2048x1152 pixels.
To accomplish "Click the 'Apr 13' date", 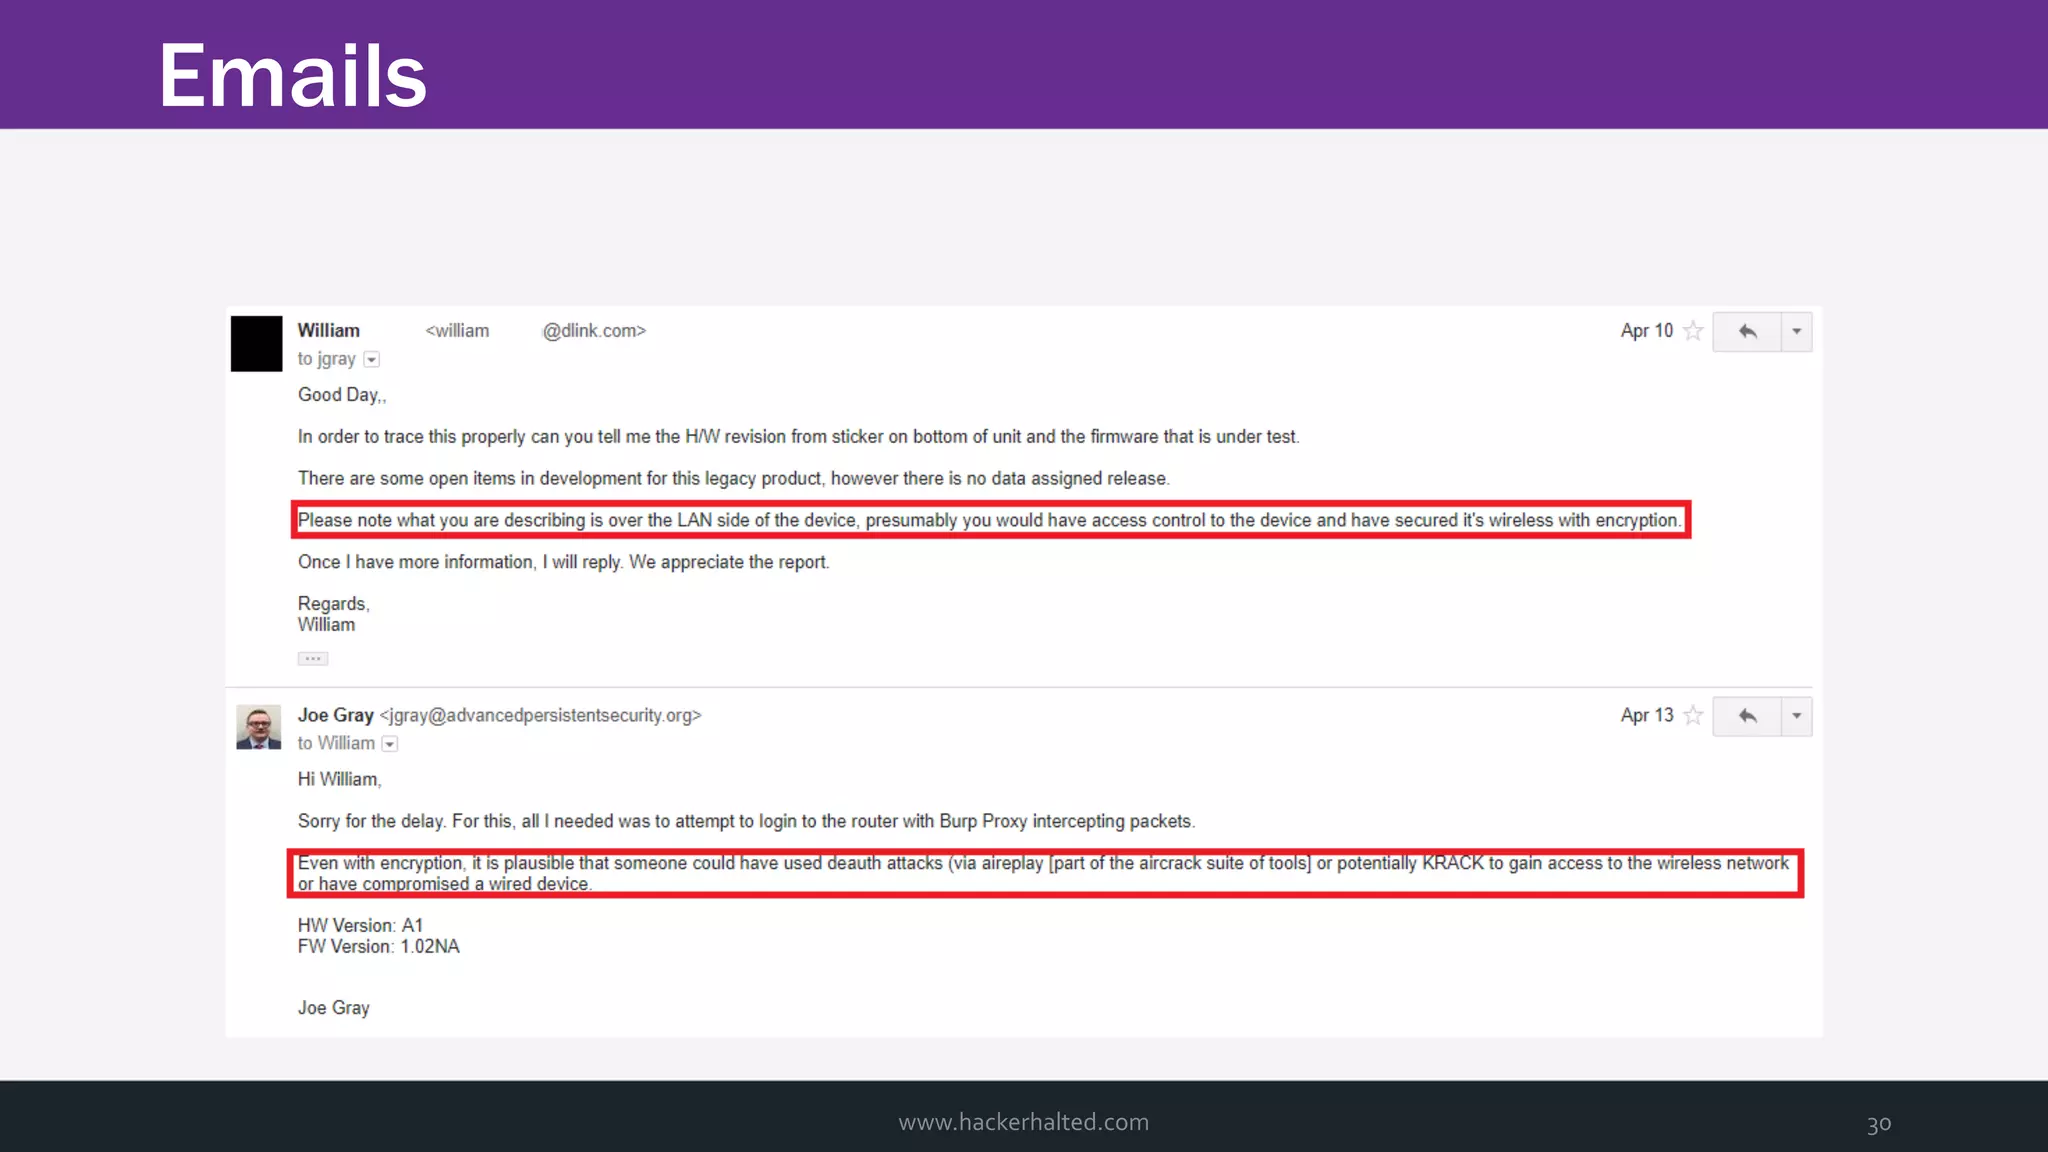I will pyautogui.click(x=1647, y=715).
